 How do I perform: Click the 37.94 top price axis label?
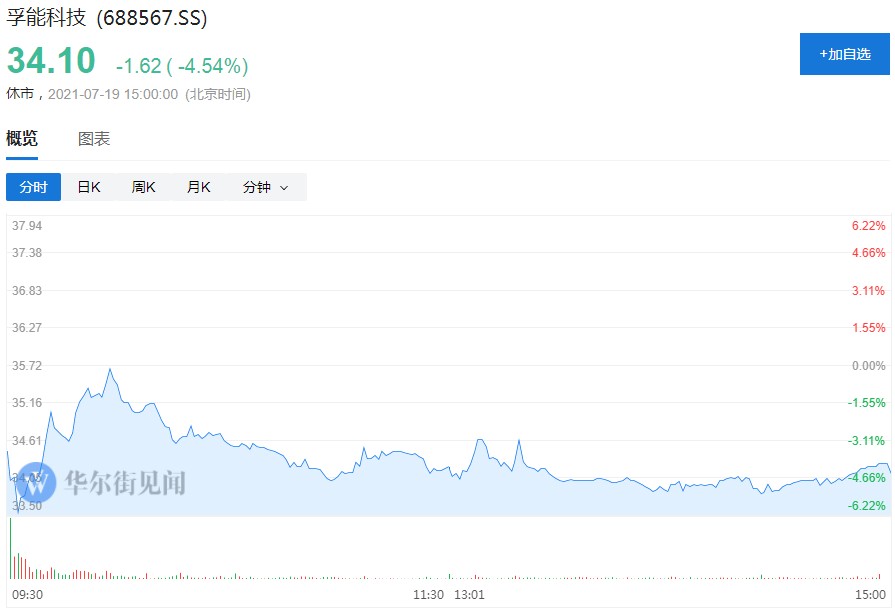(27, 226)
